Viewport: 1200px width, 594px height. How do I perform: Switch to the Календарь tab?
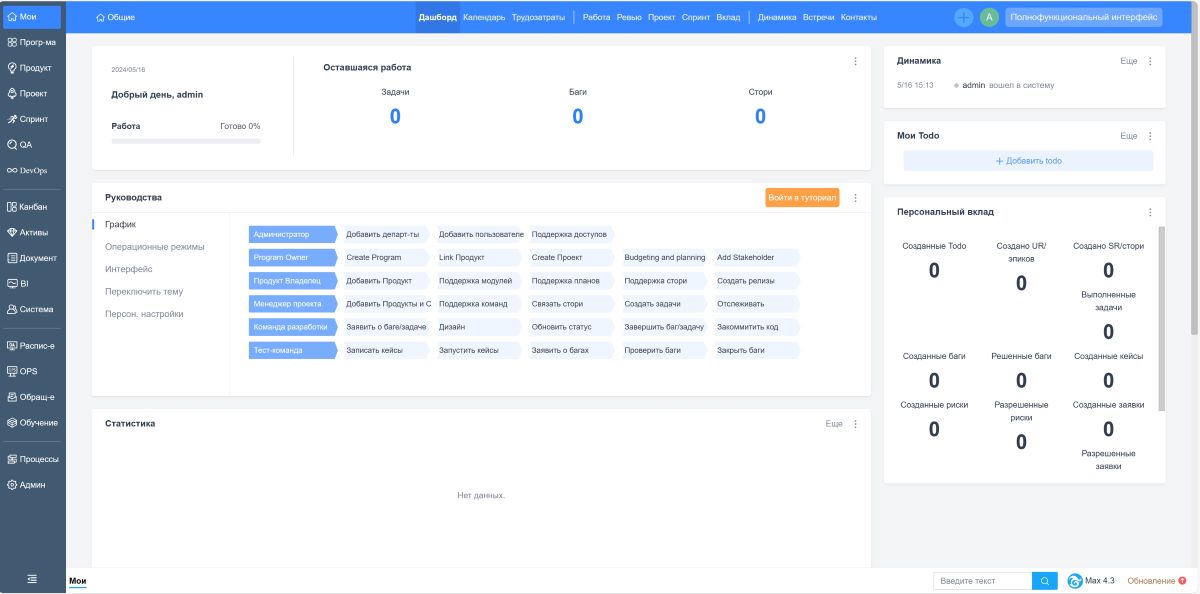pos(484,17)
